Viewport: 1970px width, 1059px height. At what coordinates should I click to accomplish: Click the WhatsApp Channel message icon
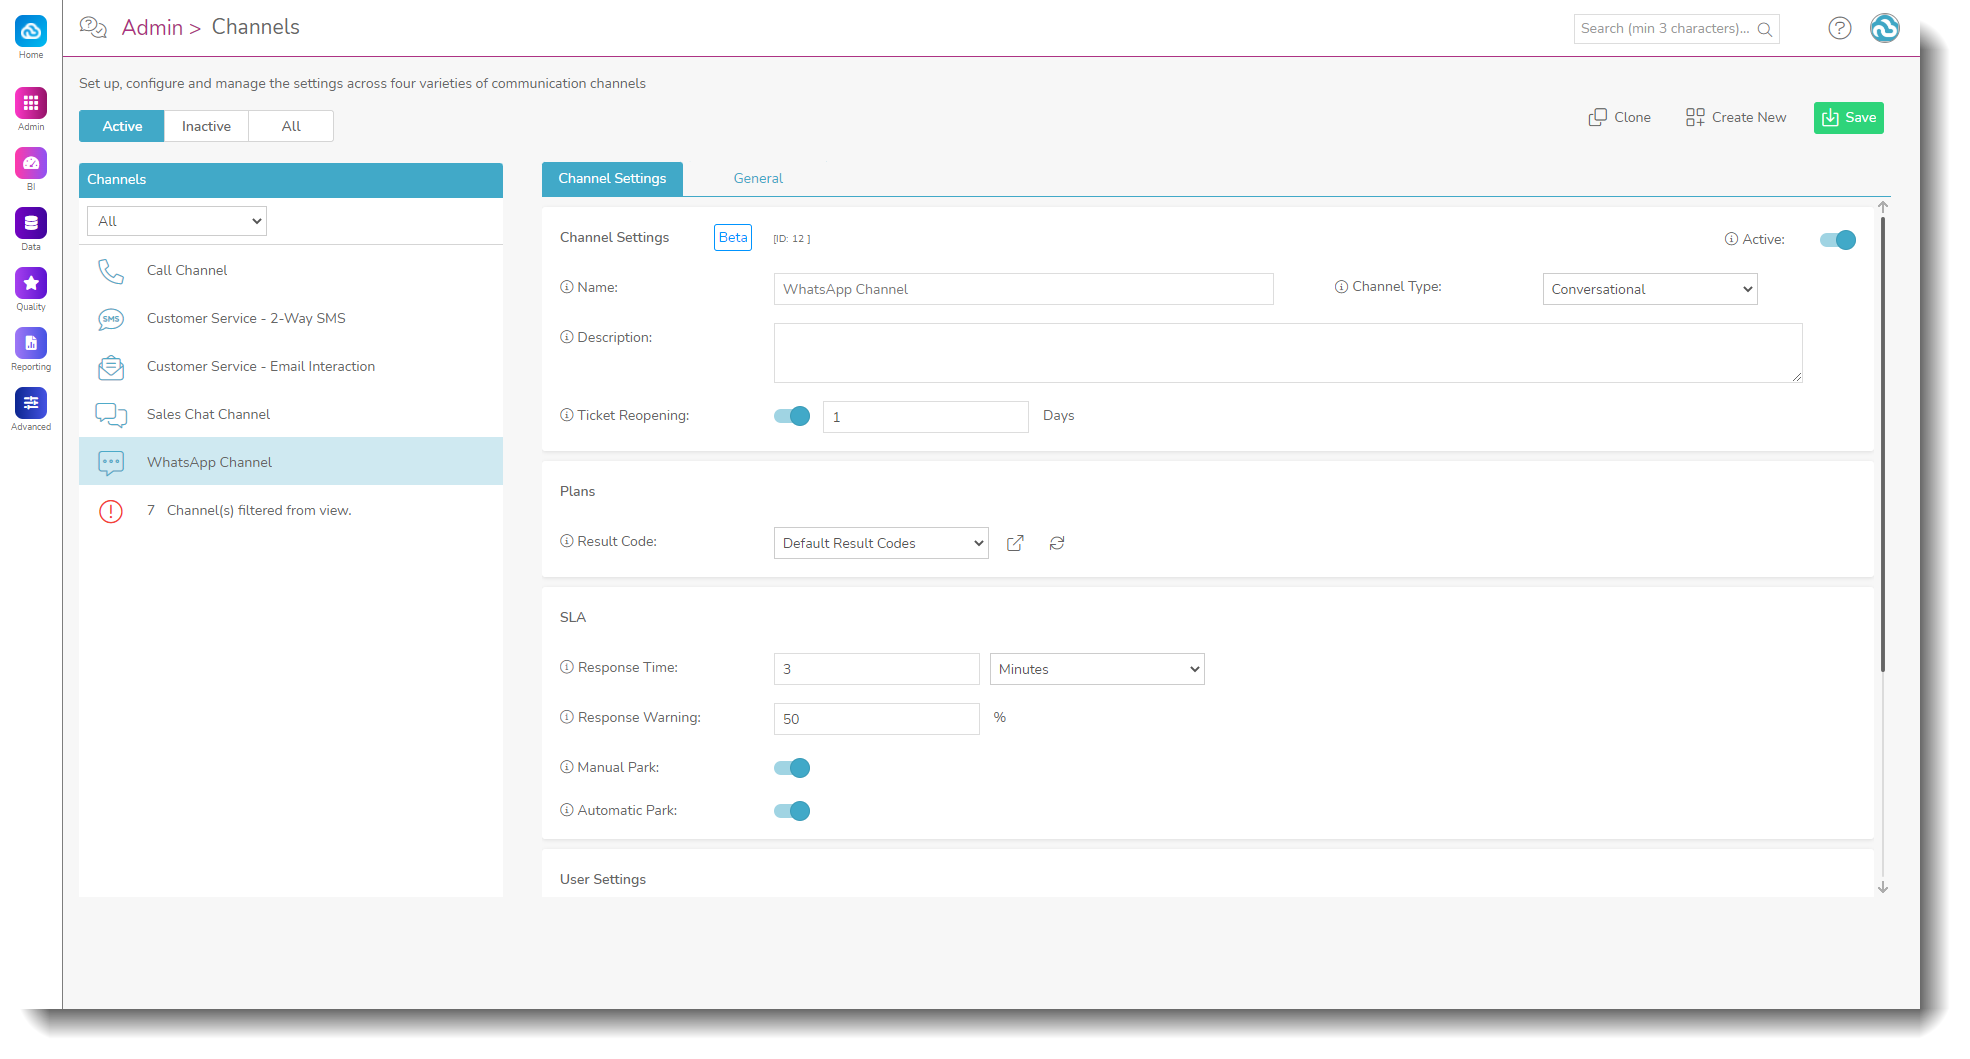111,463
